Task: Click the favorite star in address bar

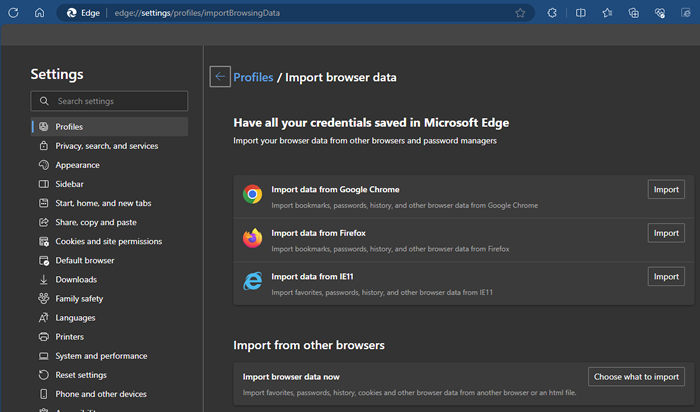Action: pos(520,13)
